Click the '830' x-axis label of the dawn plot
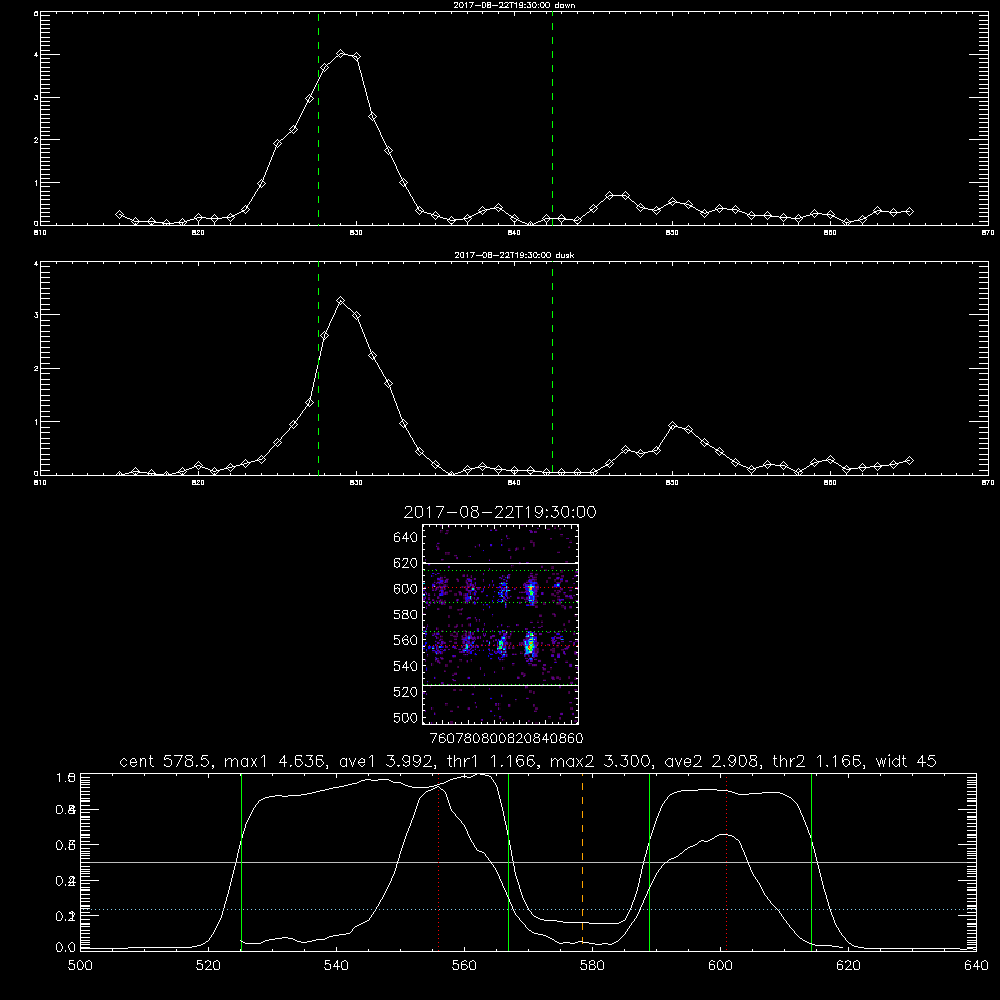Screen dimensions: 1000x1000 [x=356, y=233]
